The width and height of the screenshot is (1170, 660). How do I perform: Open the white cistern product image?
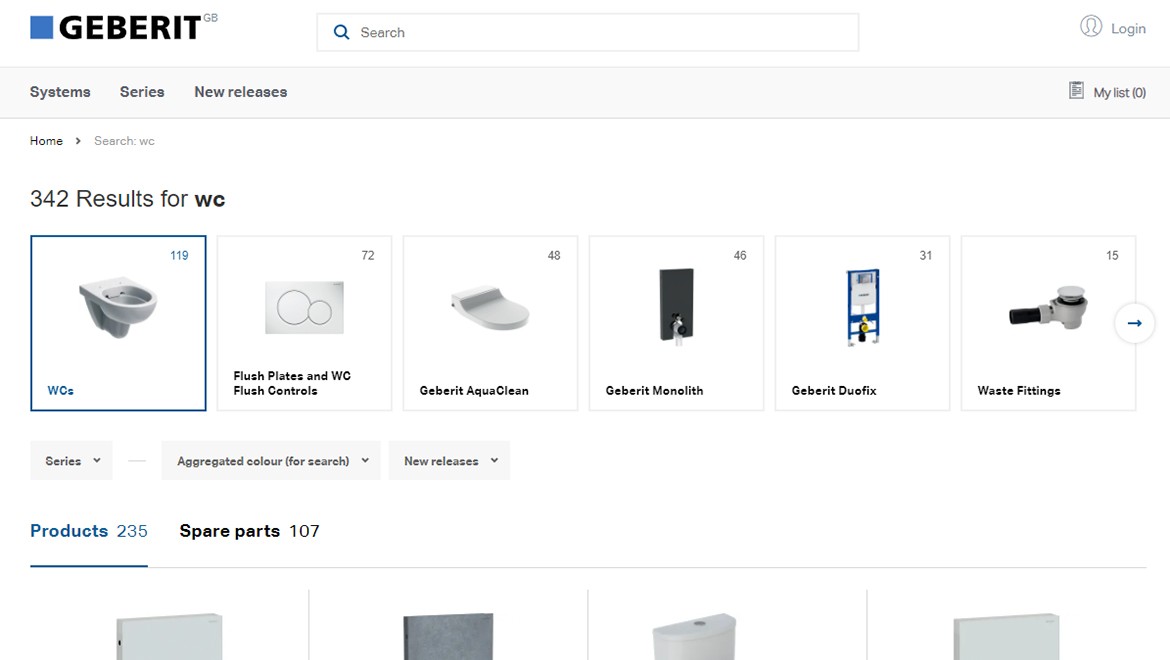[x=694, y=636]
